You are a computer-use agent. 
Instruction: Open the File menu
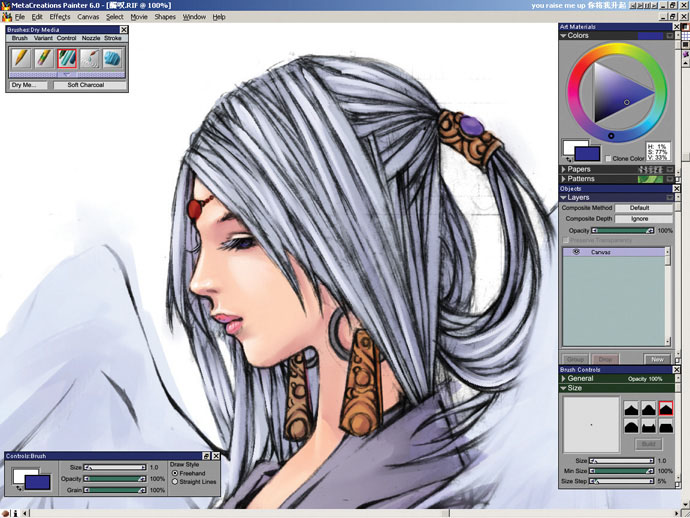(x=20, y=17)
